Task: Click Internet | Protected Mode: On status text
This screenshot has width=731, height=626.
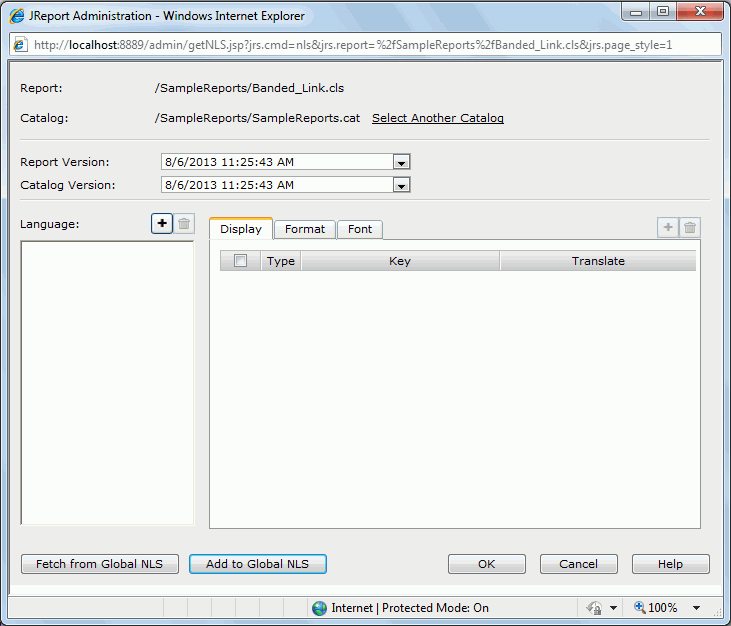Action: coord(410,608)
